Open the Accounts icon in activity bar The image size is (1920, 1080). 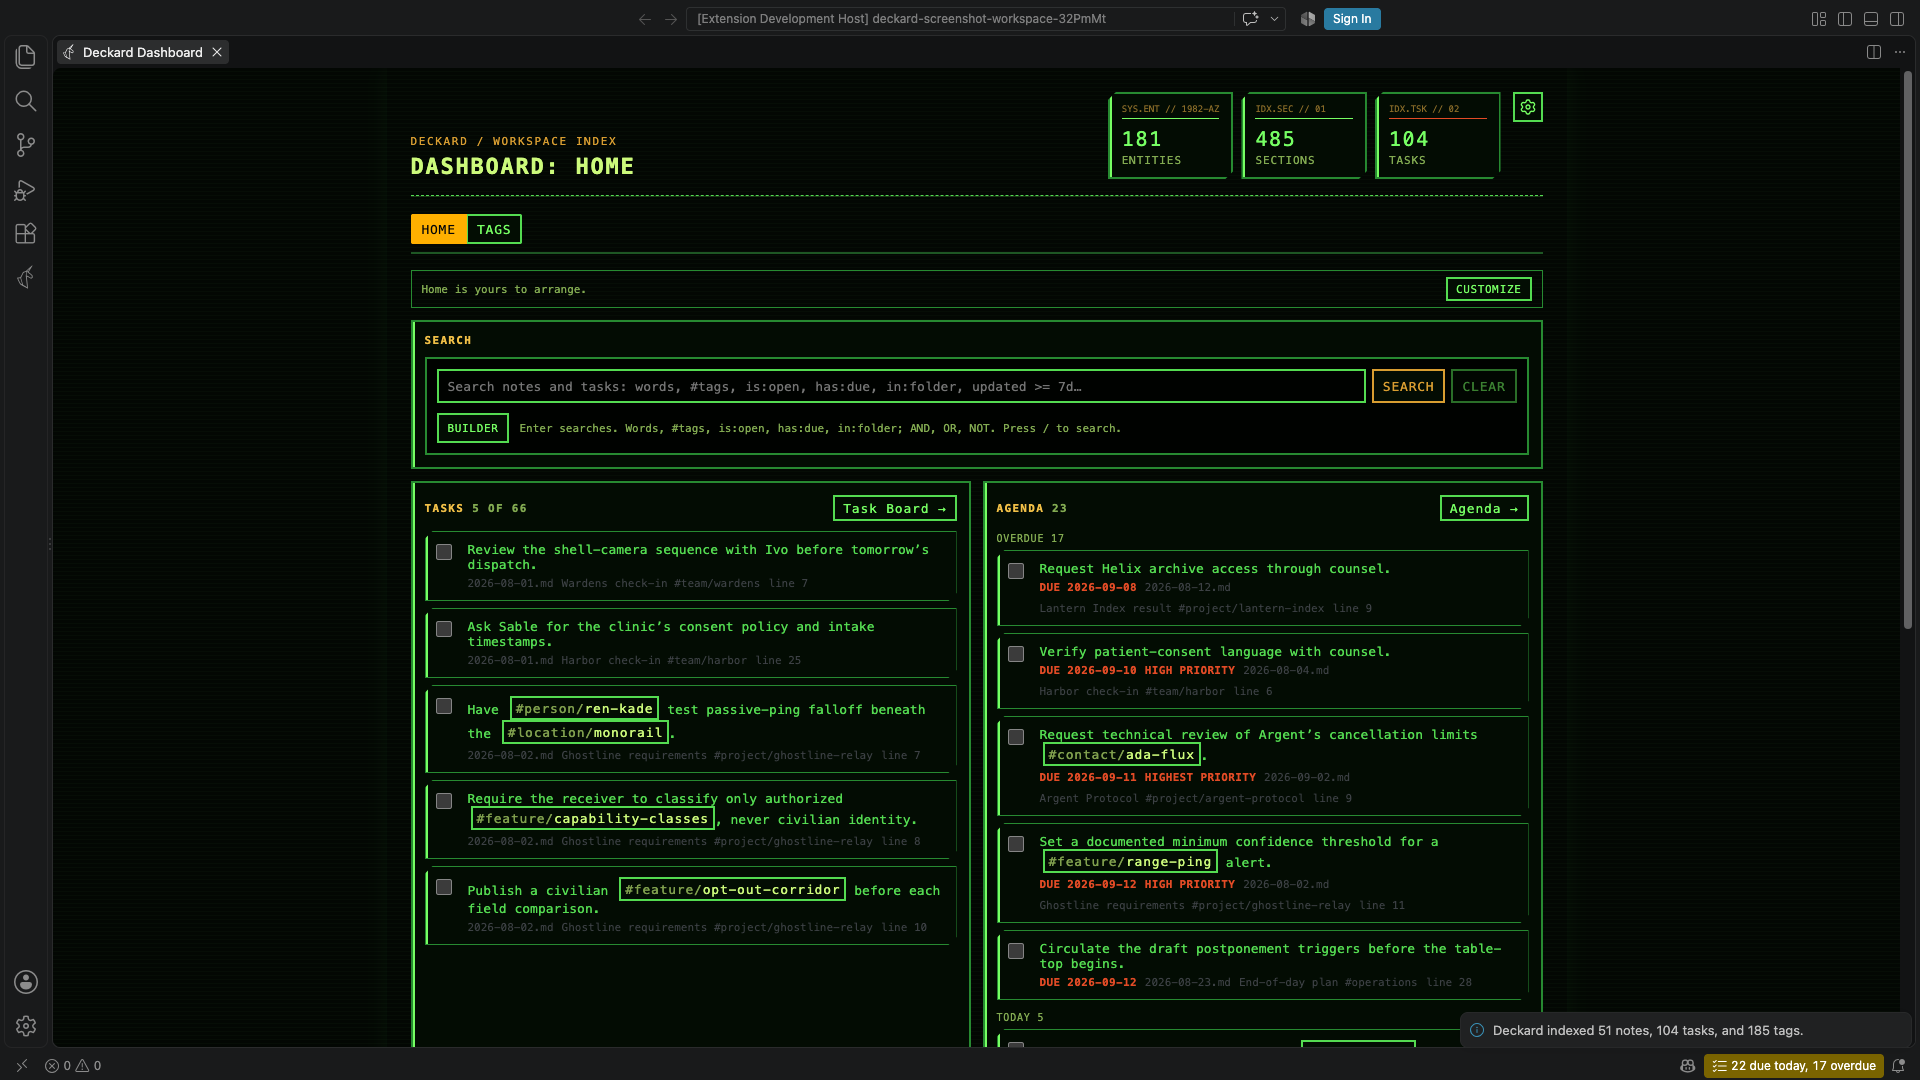click(26, 982)
